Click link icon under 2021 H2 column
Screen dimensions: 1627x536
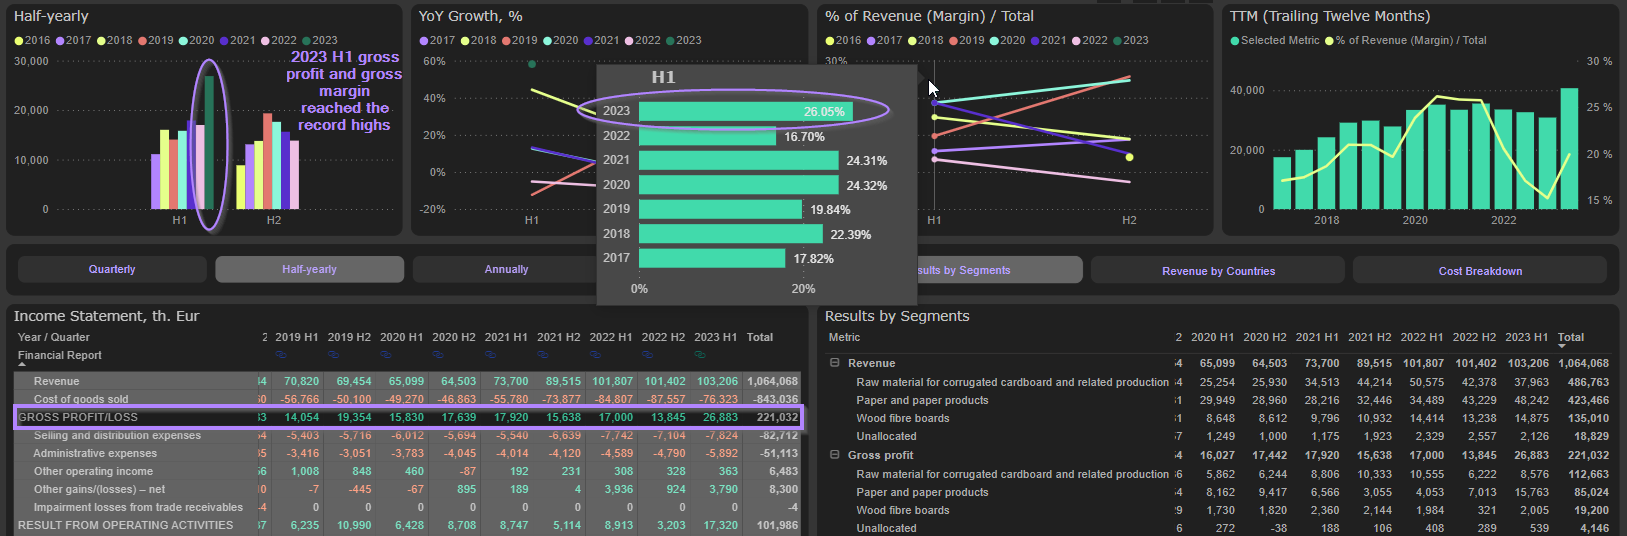pyautogui.click(x=543, y=355)
